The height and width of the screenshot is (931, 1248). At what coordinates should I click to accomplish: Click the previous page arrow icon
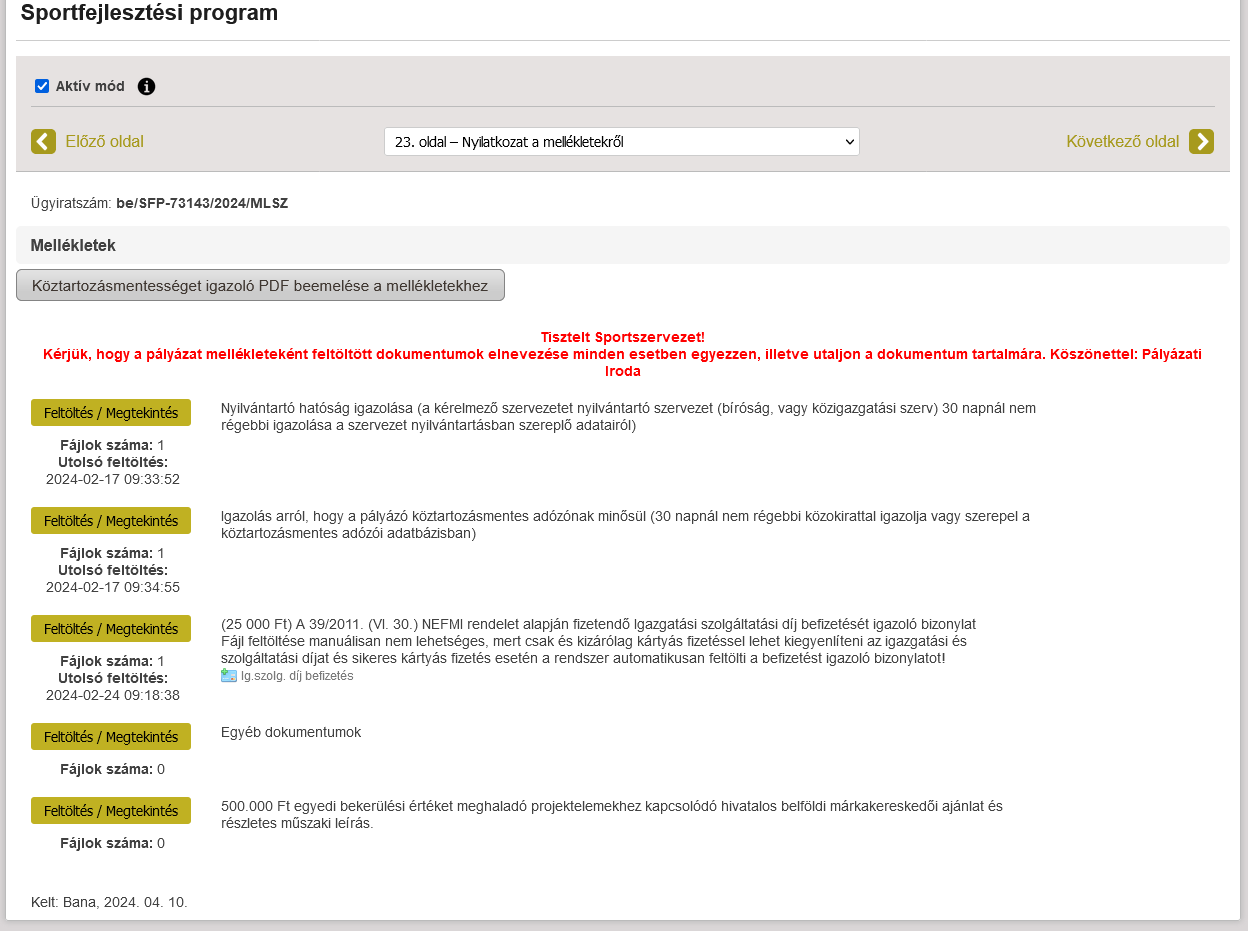click(x=43, y=141)
